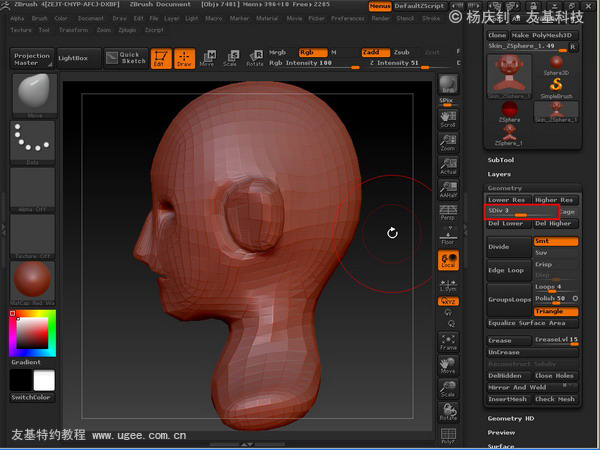600x450 pixels.
Task: Toggle the Floor grid
Action: click(x=448, y=236)
